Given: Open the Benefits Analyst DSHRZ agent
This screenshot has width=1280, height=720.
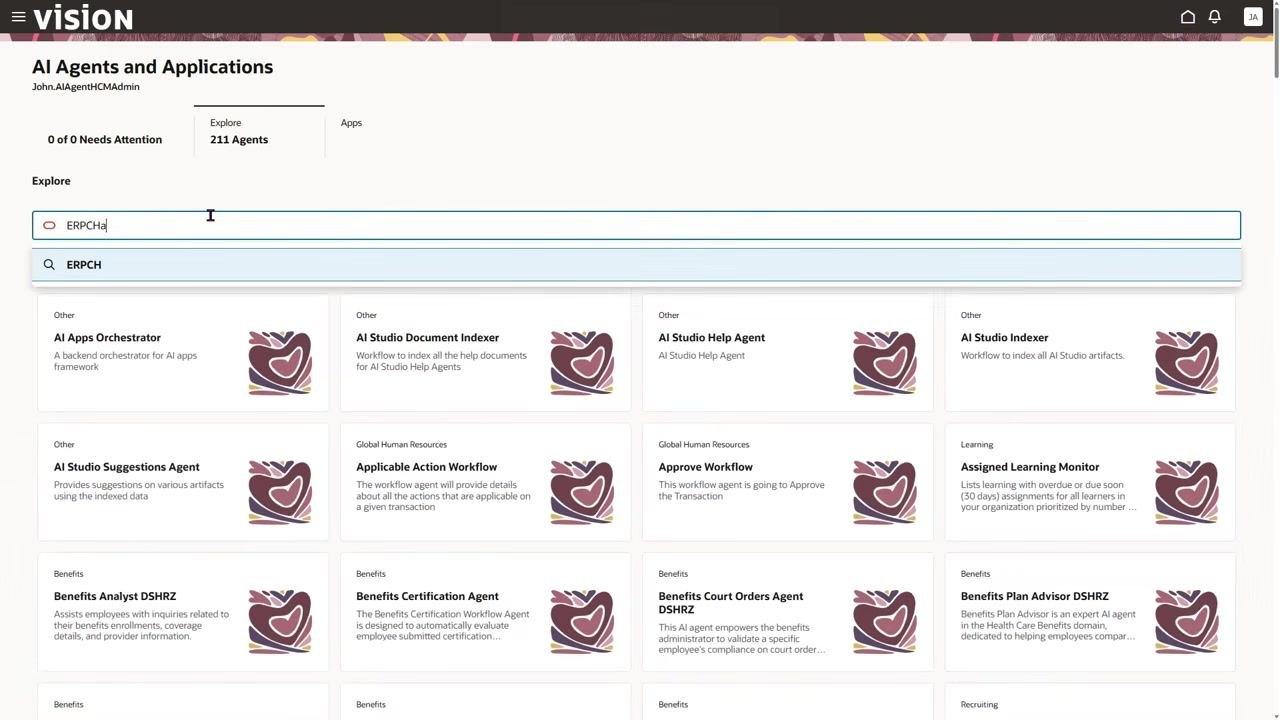Looking at the screenshot, I should coord(115,597).
